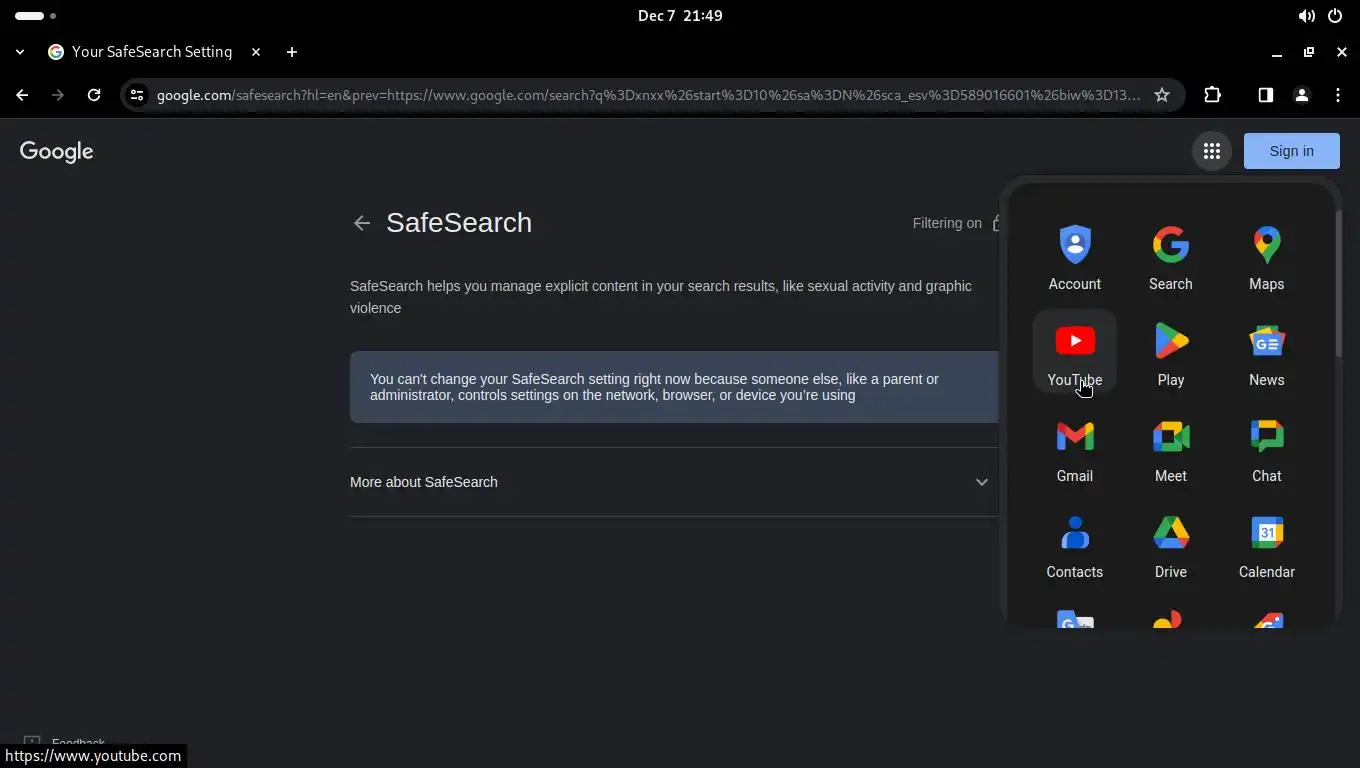This screenshot has width=1360, height=768.
Task: Open Contacts from the apps grid
Action: [1074, 546]
